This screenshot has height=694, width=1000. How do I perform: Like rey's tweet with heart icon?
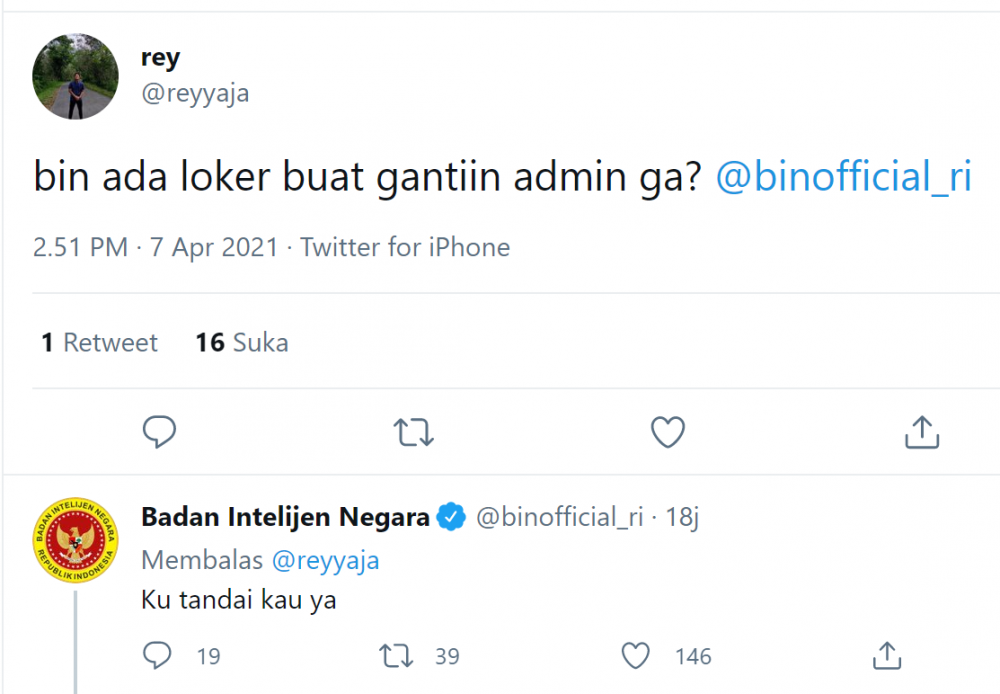pyautogui.click(x=667, y=432)
